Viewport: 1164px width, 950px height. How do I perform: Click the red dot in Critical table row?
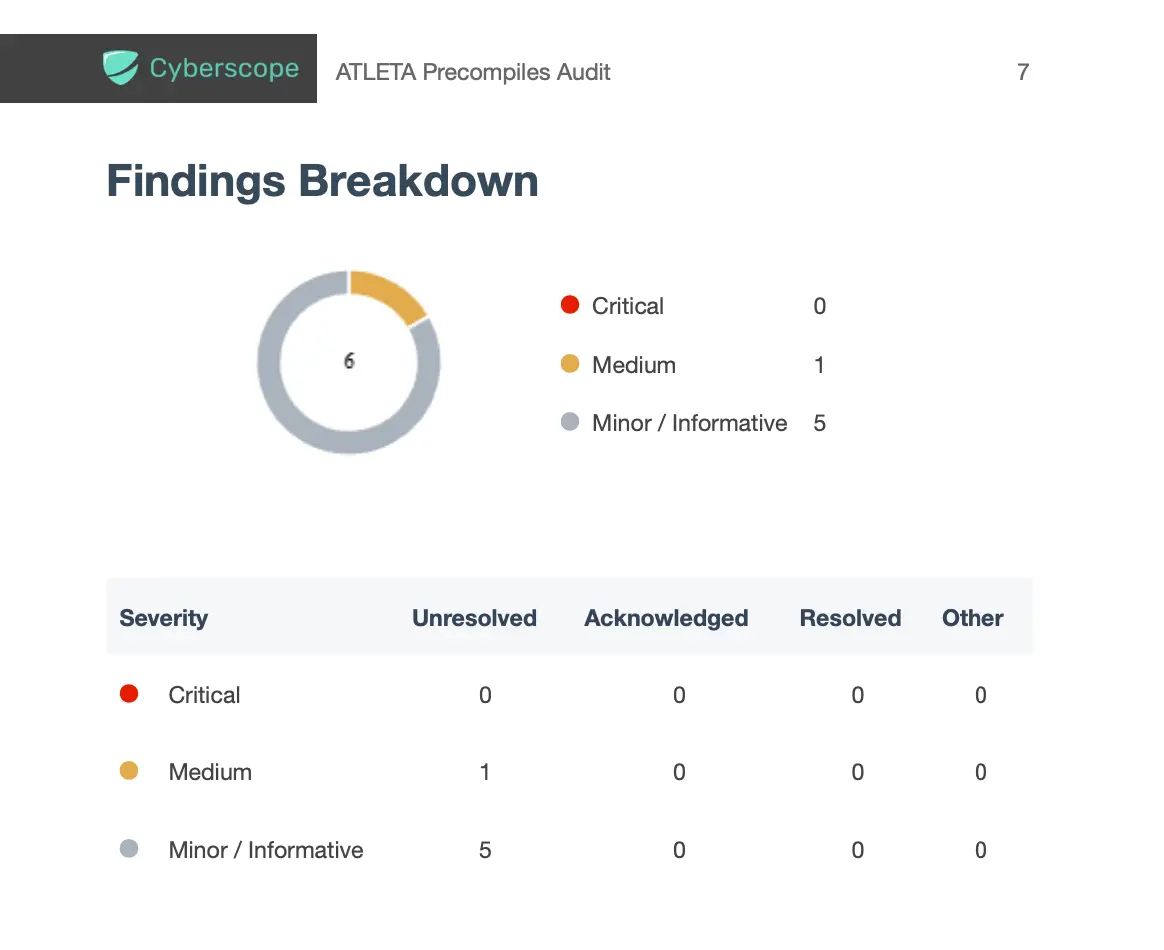point(129,693)
